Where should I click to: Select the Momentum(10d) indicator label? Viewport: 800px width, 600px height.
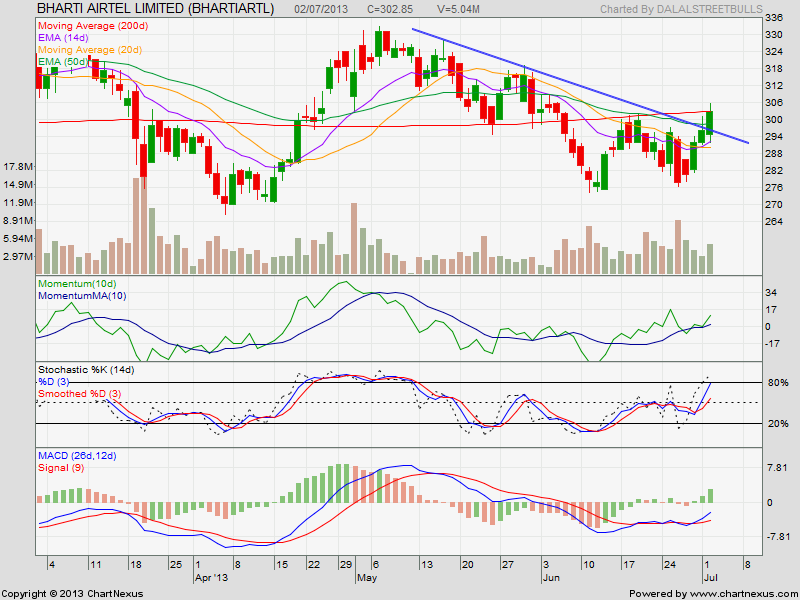coord(77,284)
